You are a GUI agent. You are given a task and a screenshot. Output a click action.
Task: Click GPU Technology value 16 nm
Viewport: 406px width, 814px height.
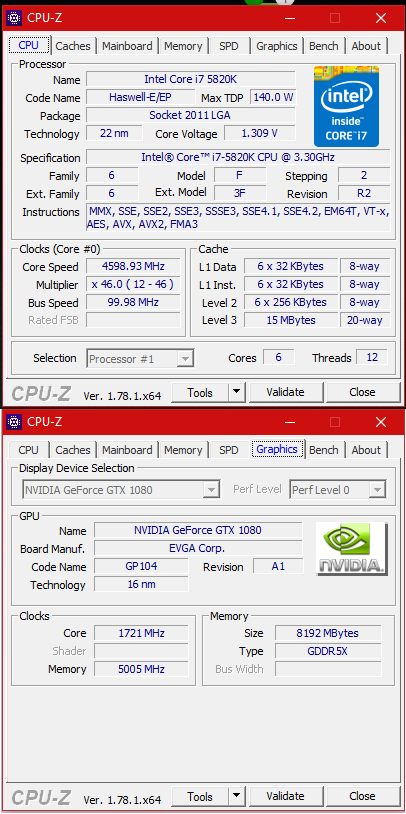141,584
